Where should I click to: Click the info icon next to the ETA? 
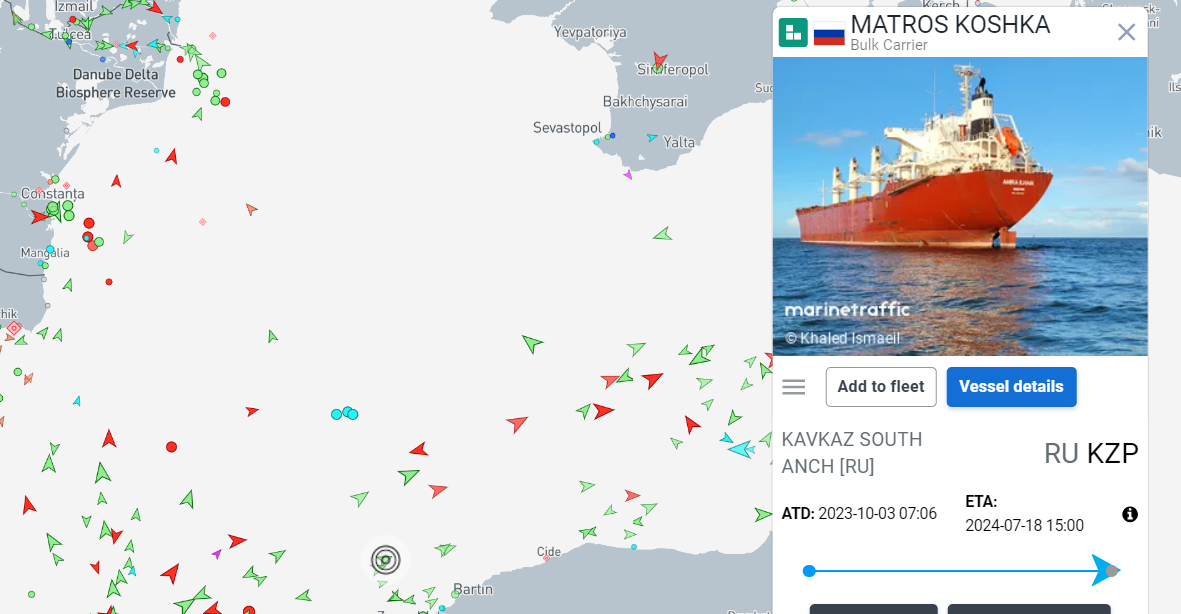pos(1130,514)
